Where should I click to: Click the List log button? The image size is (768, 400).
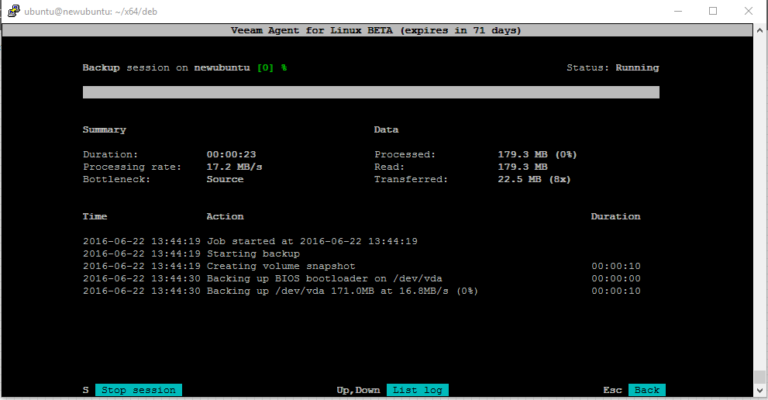tap(417, 390)
